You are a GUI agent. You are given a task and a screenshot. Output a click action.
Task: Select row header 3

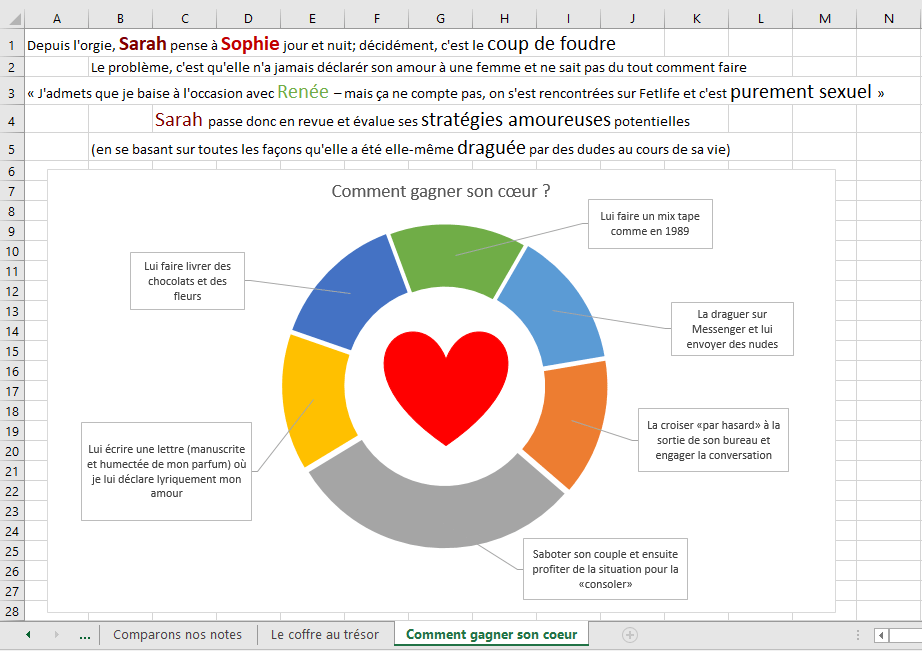[x=11, y=92]
